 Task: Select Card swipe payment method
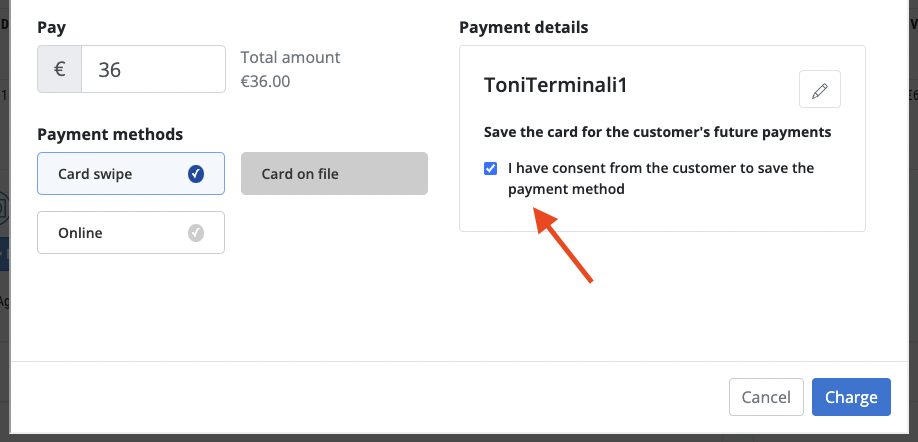point(131,174)
